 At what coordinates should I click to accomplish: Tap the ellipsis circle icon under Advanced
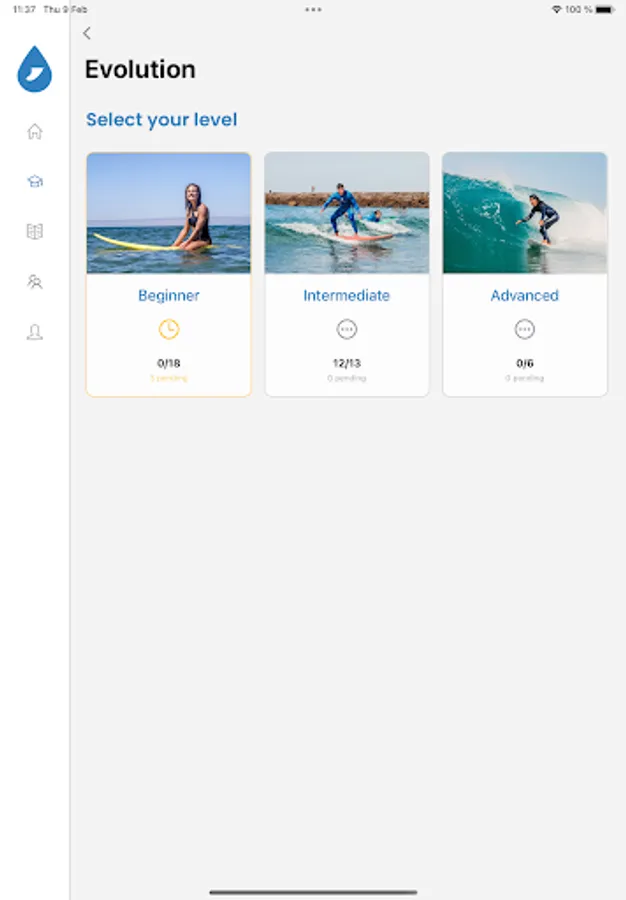pyautogui.click(x=524, y=329)
